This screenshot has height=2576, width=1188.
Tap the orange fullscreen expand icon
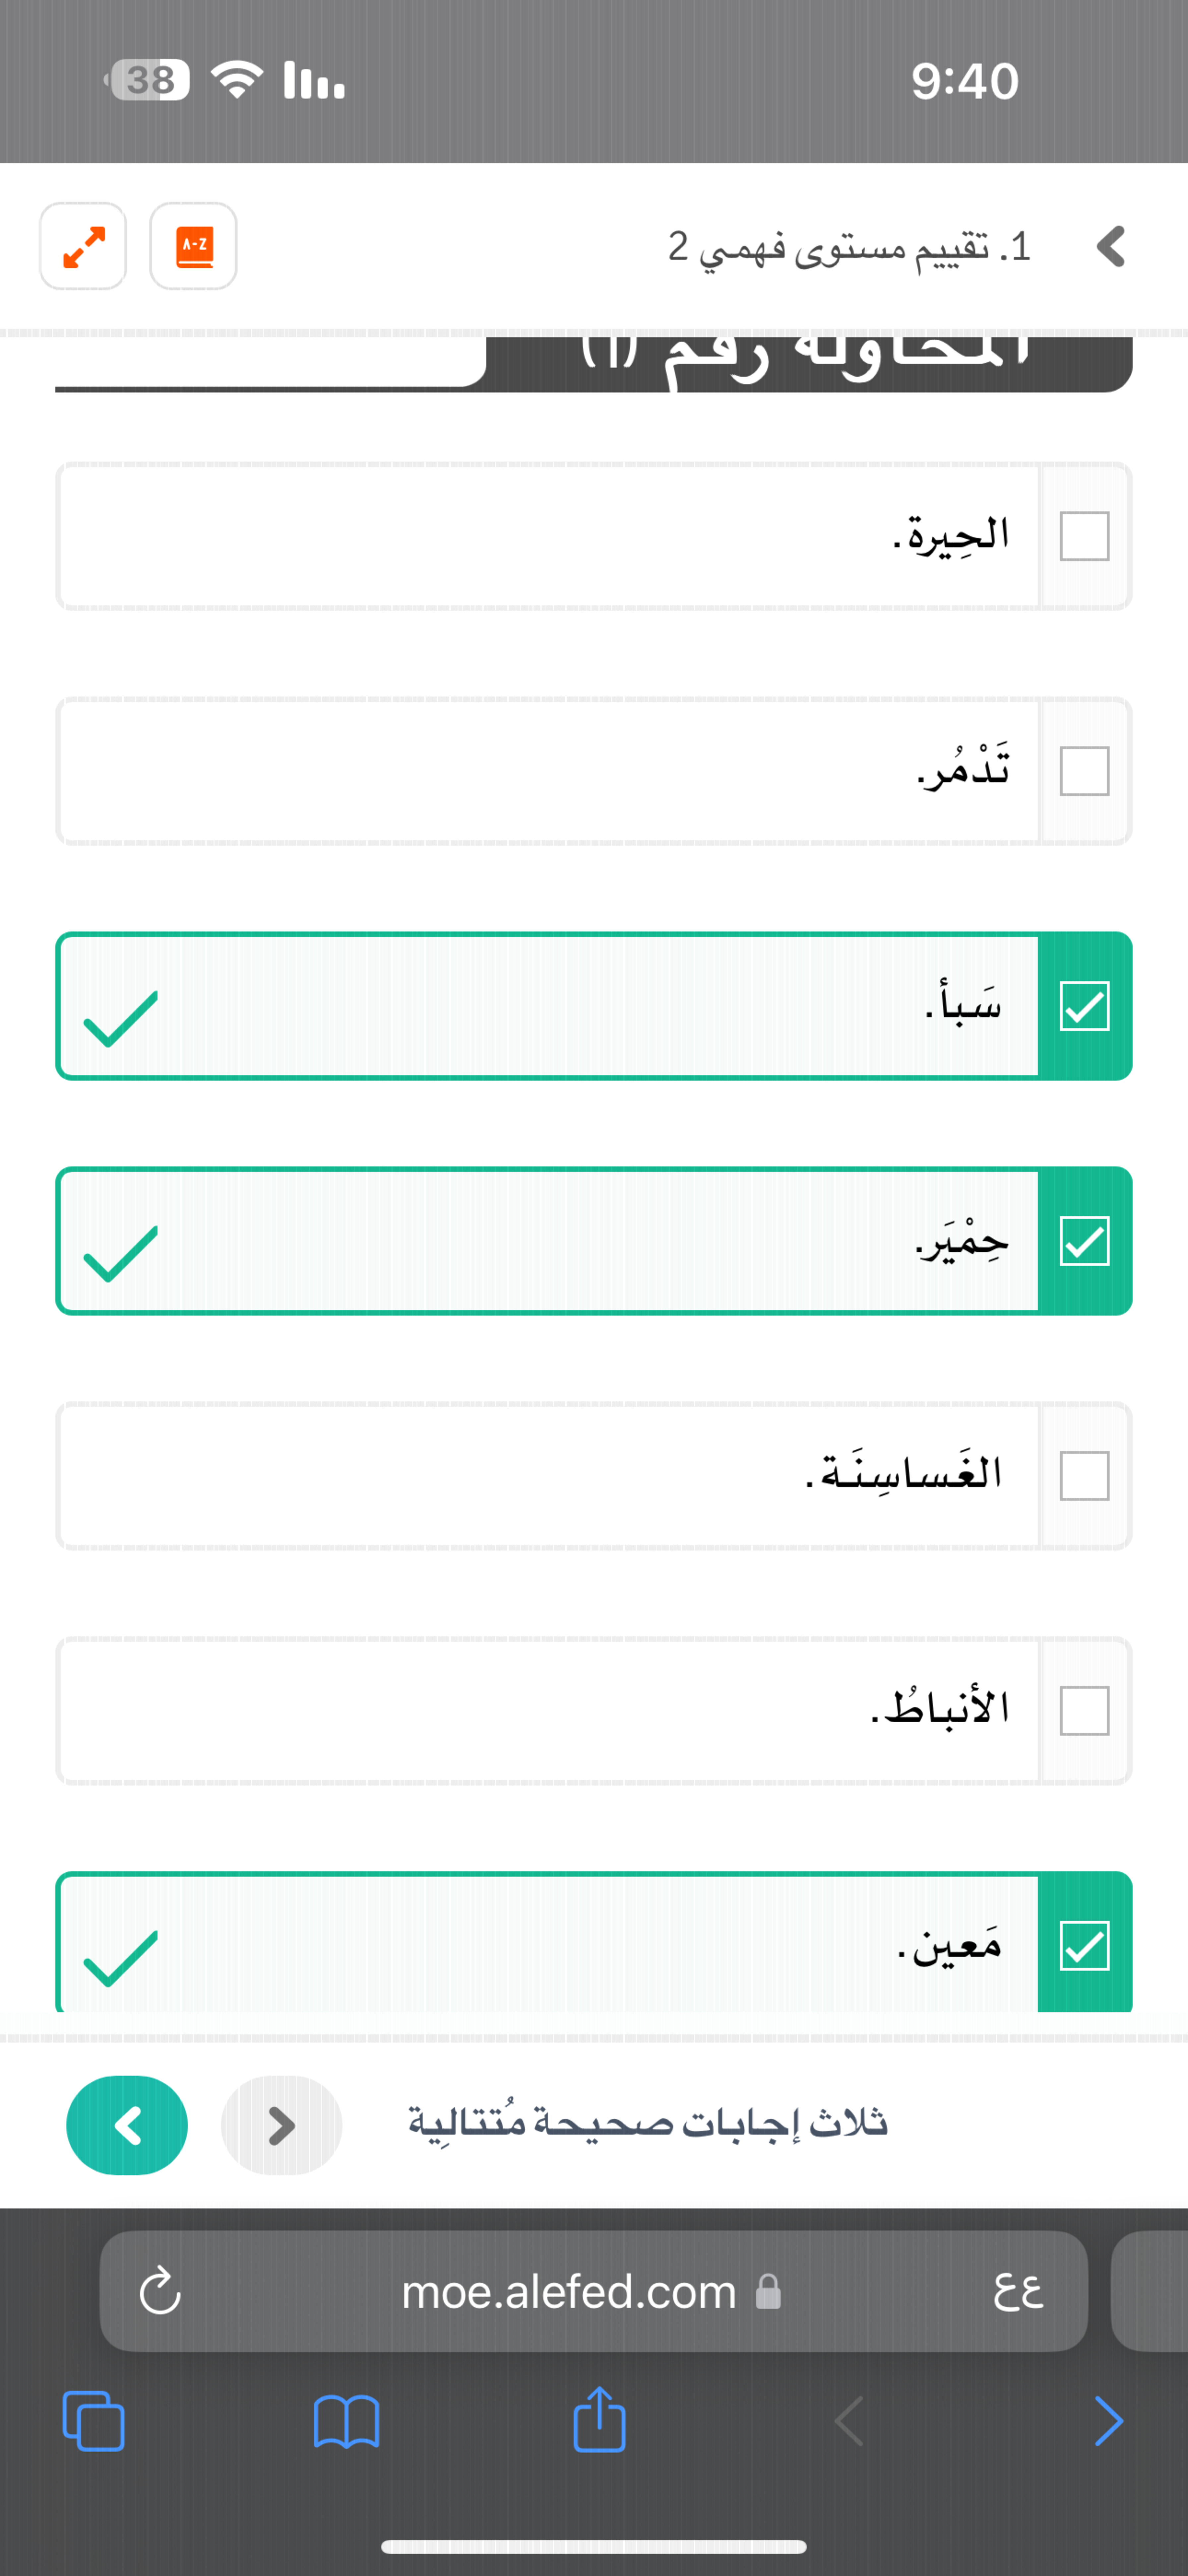83,246
